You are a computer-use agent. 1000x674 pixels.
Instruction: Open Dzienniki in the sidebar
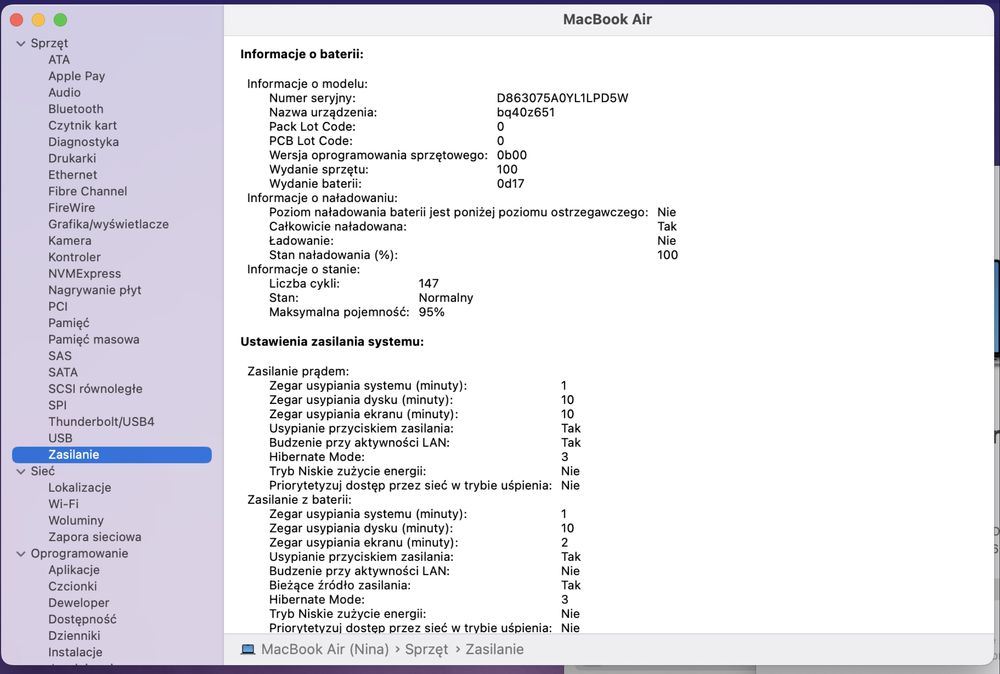point(75,636)
